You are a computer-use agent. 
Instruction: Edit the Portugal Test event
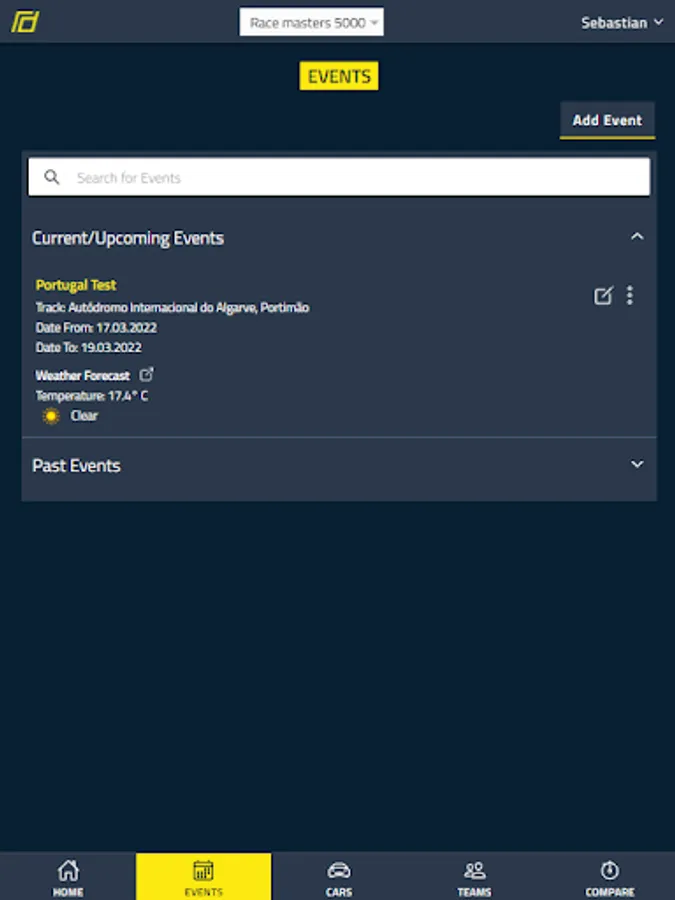pyautogui.click(x=603, y=296)
